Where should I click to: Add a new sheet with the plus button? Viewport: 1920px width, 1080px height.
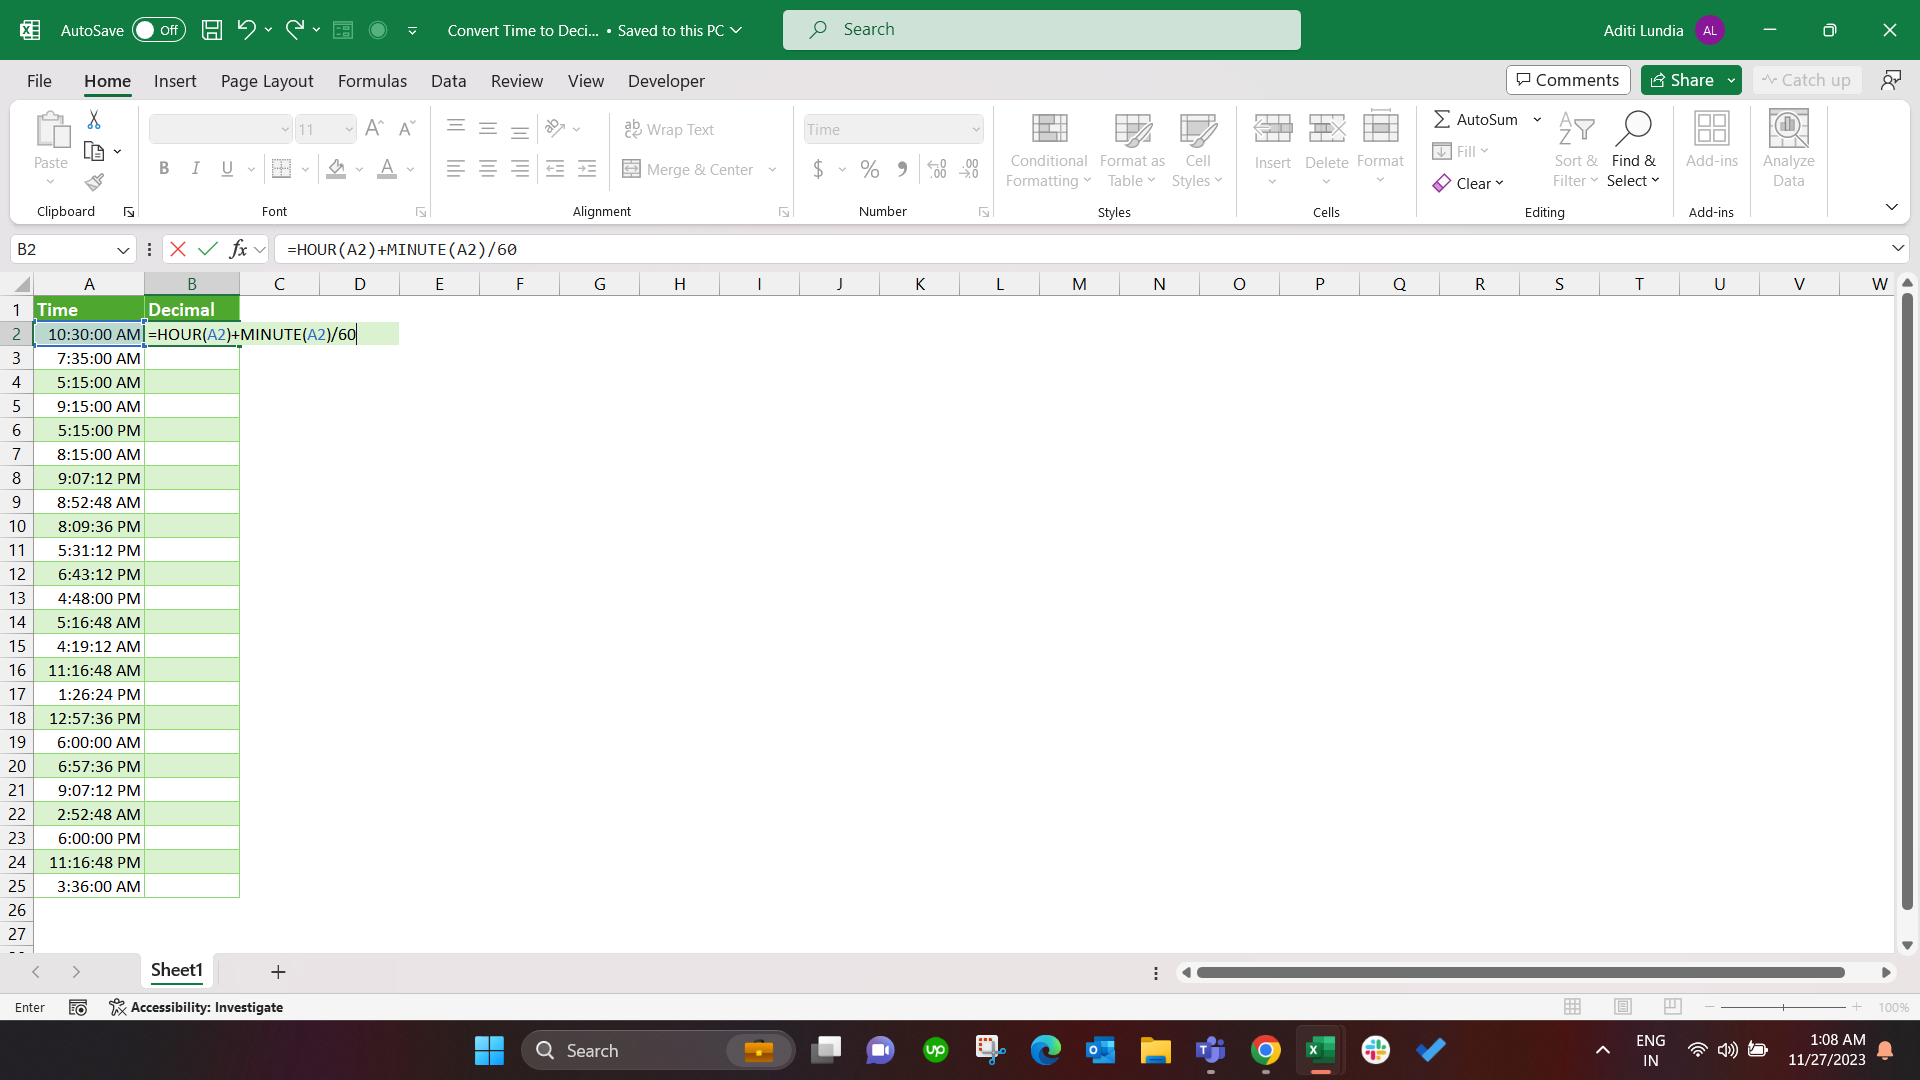(278, 971)
